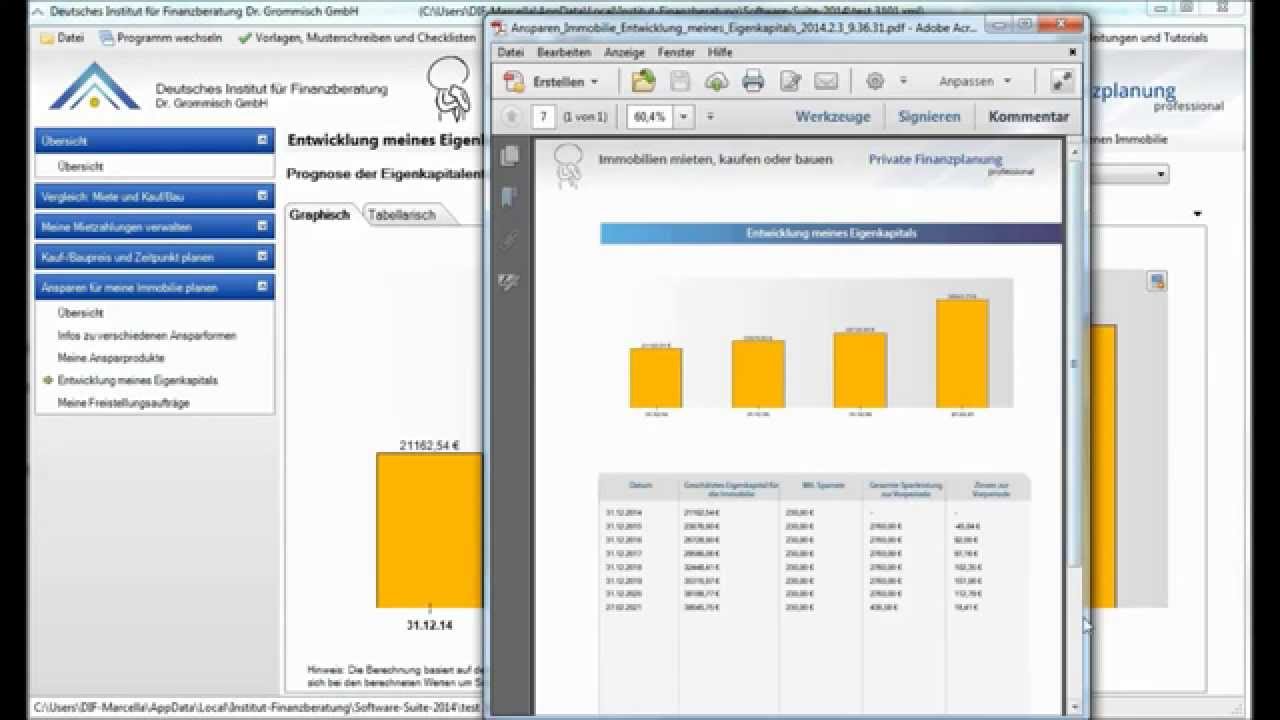The image size is (1280, 720).
Task: Send PDF by email envelope icon
Action: pyautogui.click(x=826, y=81)
